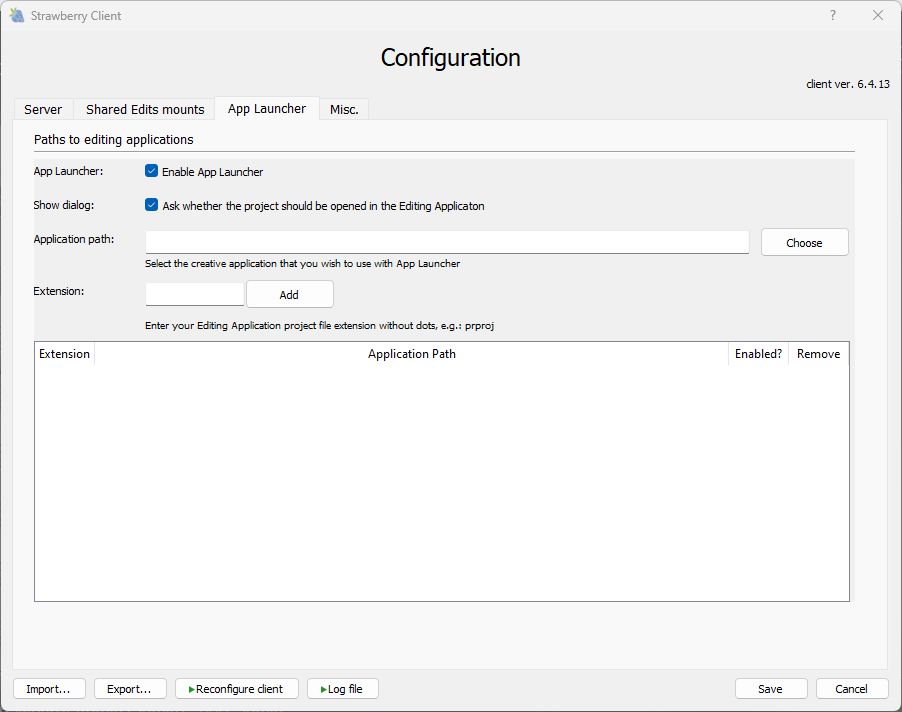Click the Reconfigure client button
Image resolution: width=902 pixels, height=712 pixels.
tap(237, 689)
